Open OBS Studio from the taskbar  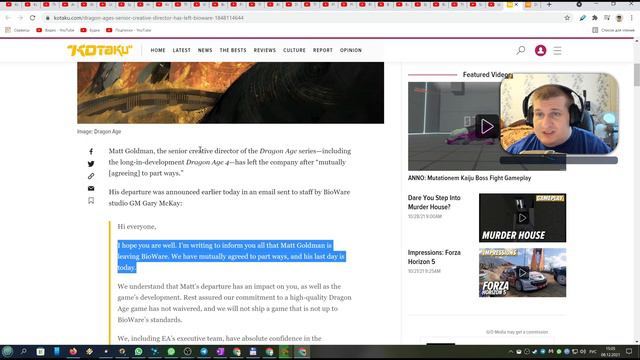[x=187, y=351]
